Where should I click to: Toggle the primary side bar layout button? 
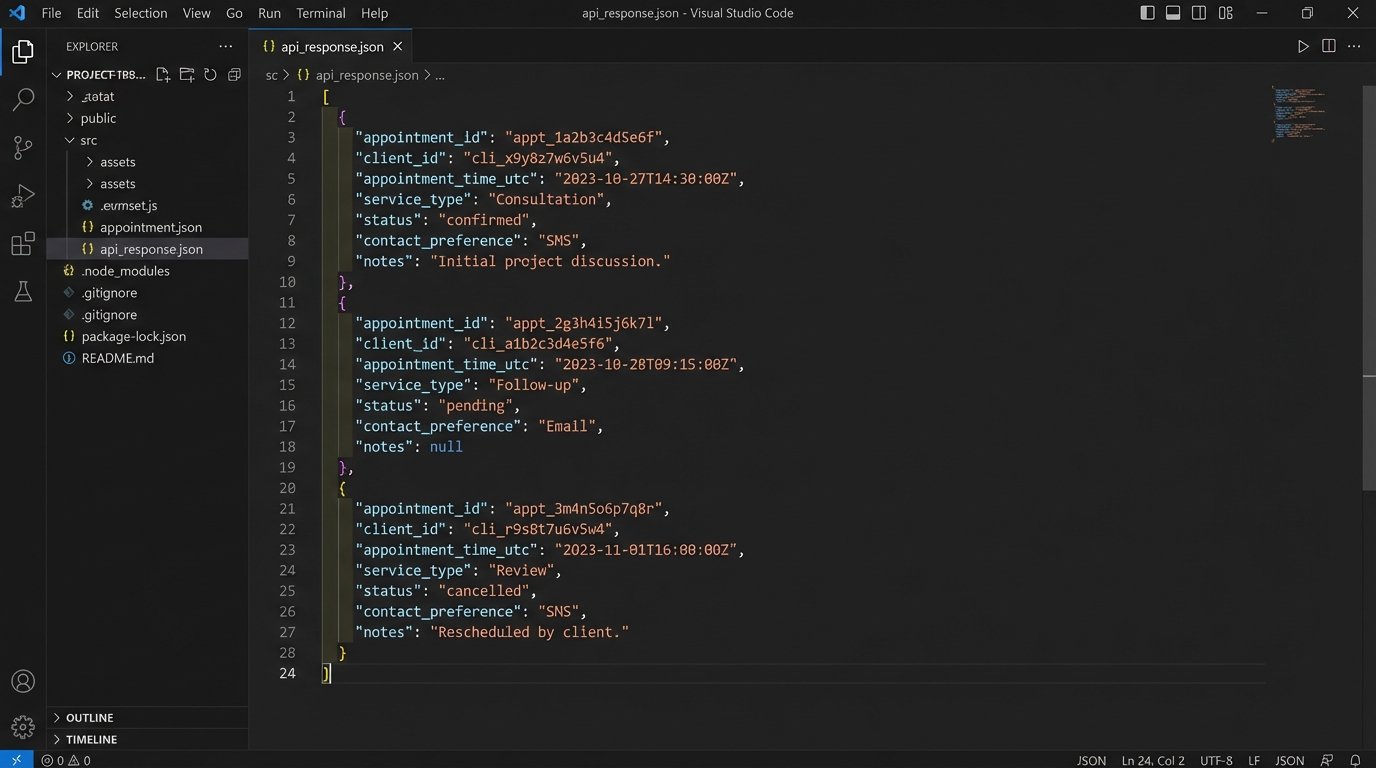[x=1147, y=13]
